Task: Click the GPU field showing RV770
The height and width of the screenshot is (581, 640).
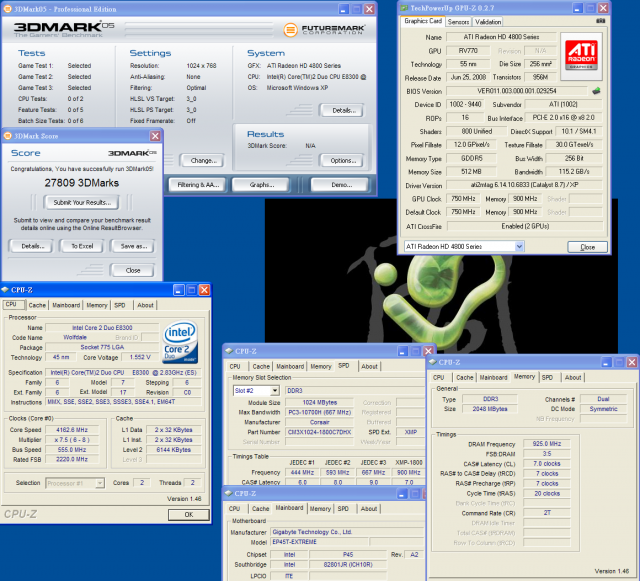Action: [468, 51]
